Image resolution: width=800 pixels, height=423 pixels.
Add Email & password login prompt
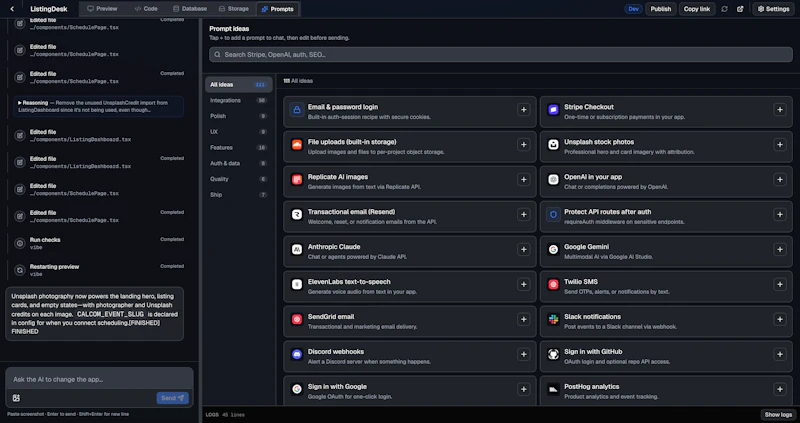[x=523, y=110]
